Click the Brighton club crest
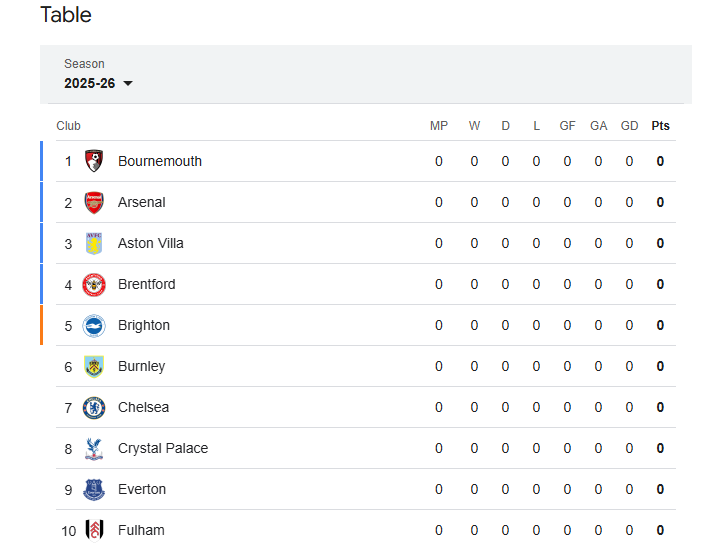Image resolution: width=702 pixels, height=546 pixels. coord(94,325)
